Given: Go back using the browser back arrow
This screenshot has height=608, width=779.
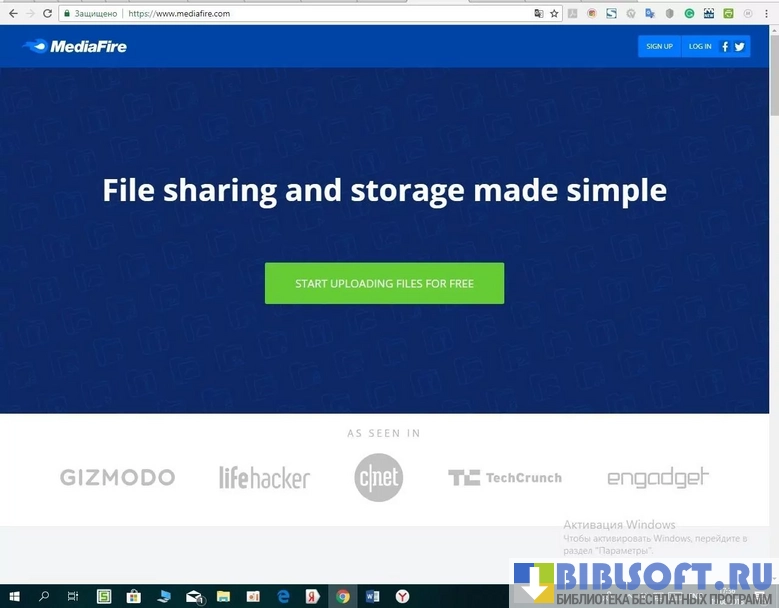Looking at the screenshot, I should pyautogui.click(x=12, y=14).
